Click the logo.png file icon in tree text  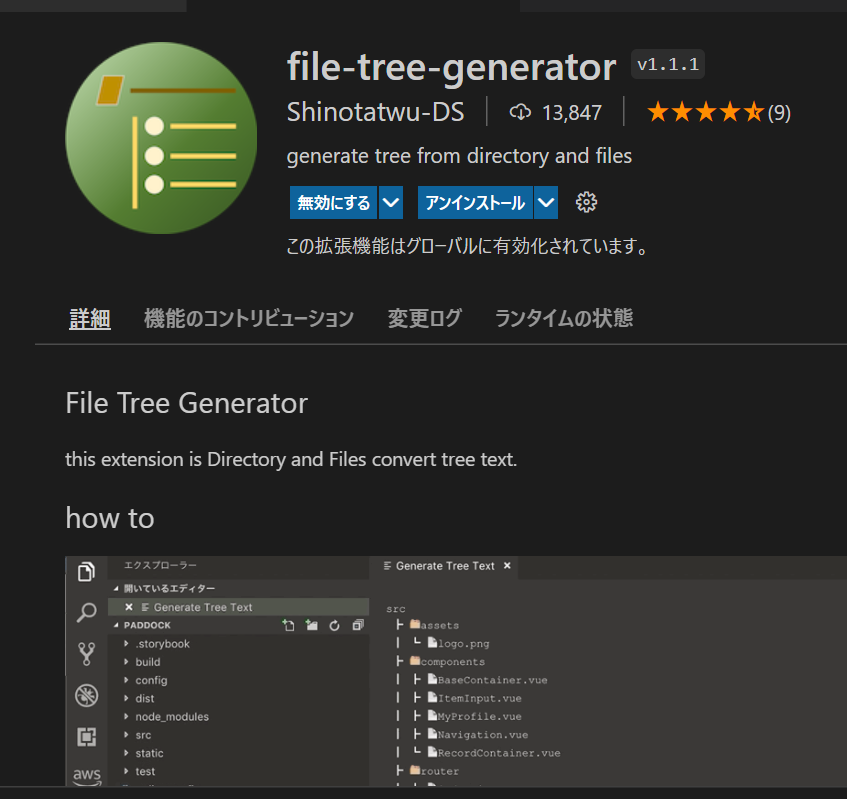tap(432, 642)
